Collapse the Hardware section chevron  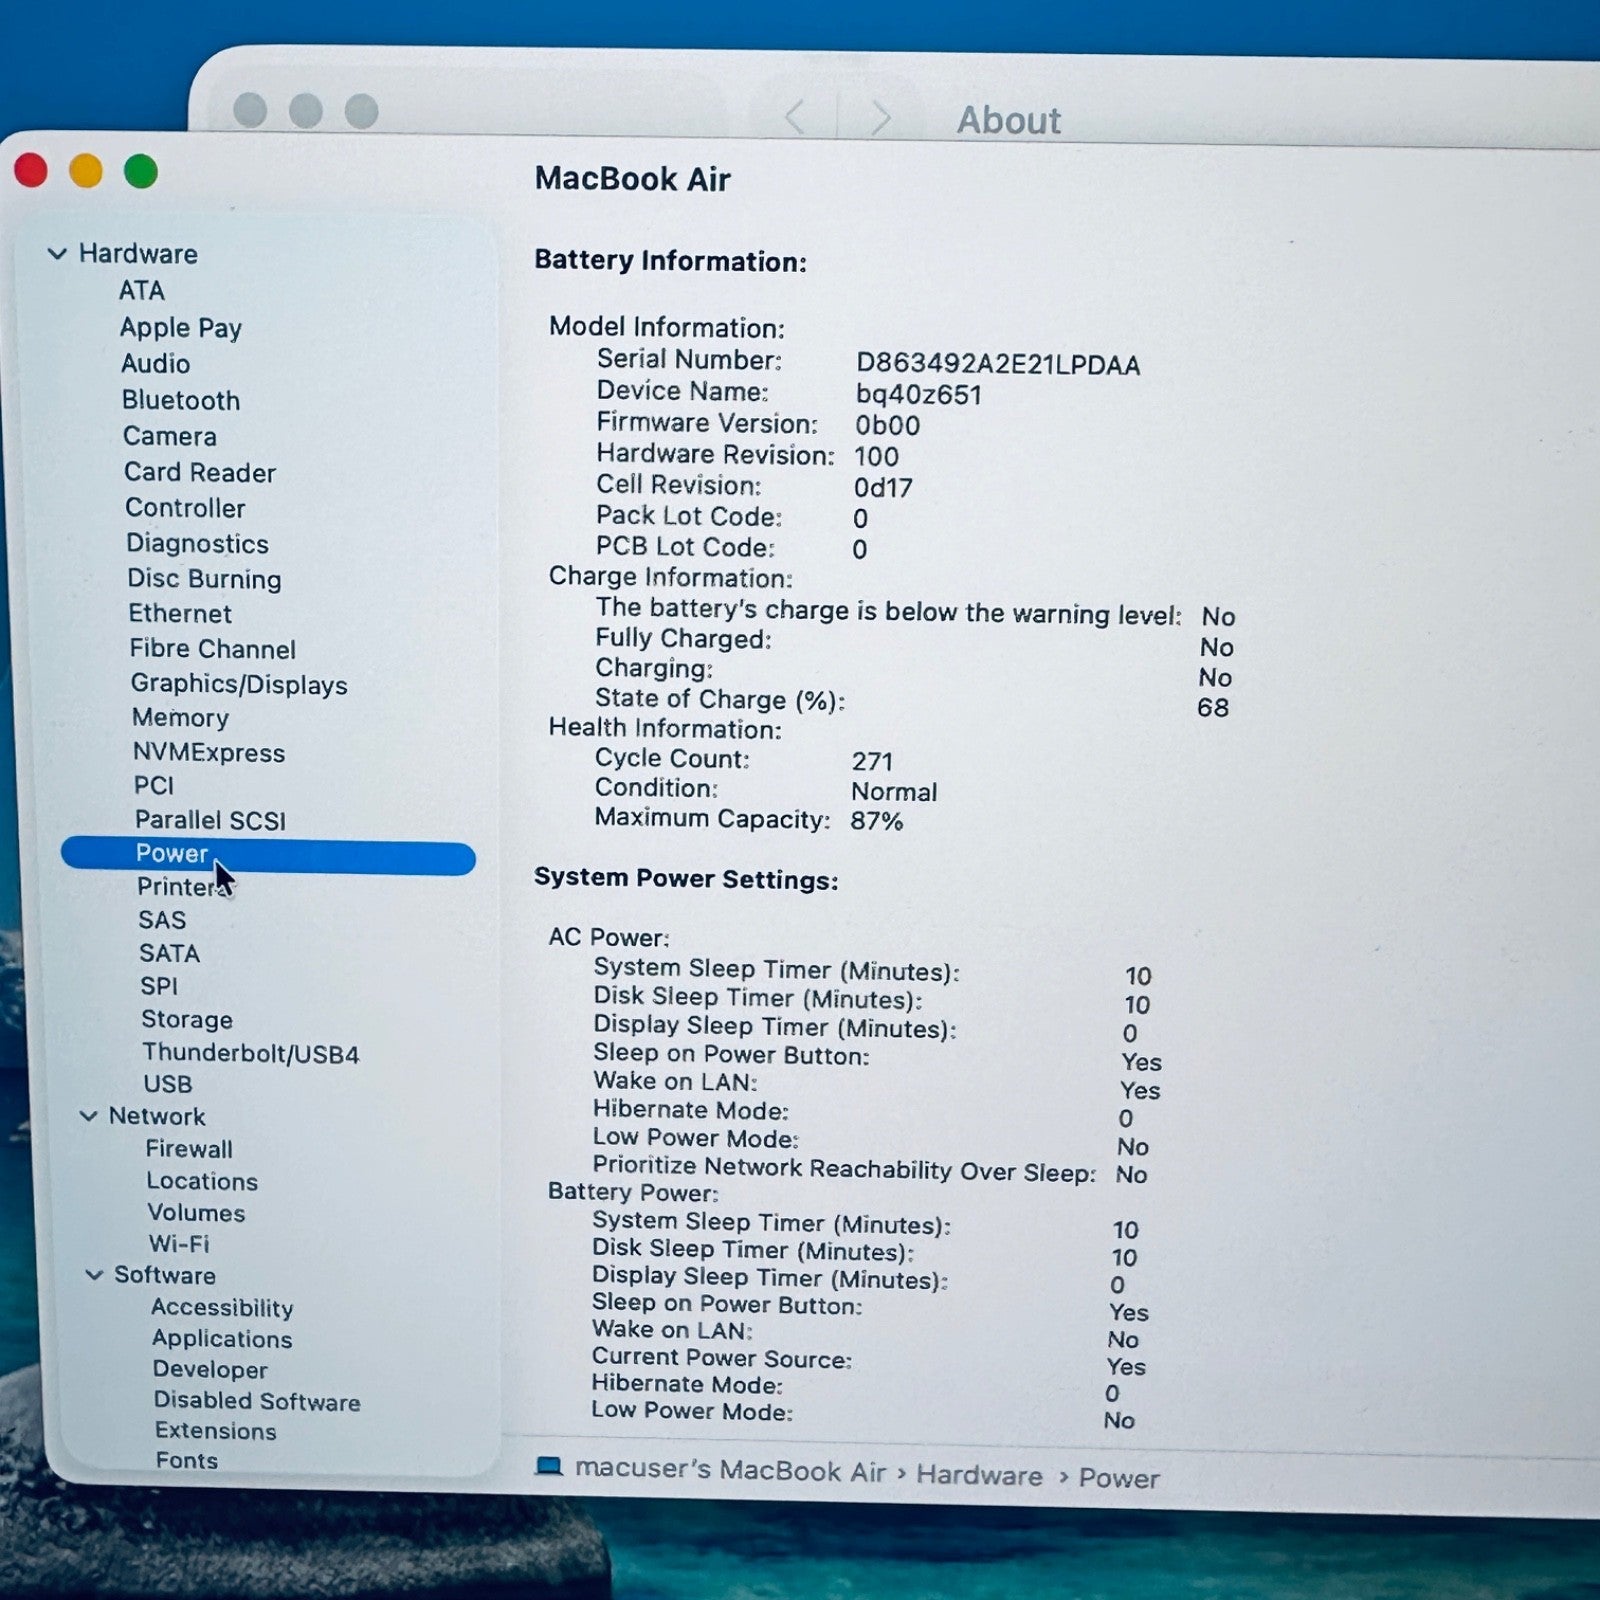tap(57, 254)
